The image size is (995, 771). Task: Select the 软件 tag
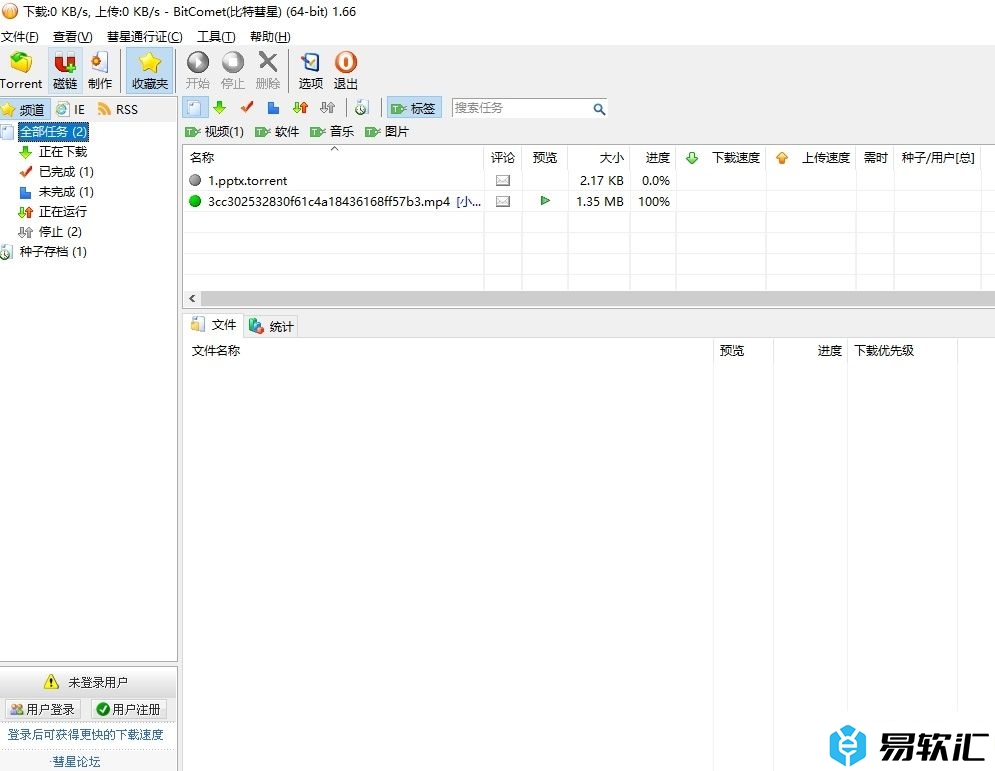point(277,131)
